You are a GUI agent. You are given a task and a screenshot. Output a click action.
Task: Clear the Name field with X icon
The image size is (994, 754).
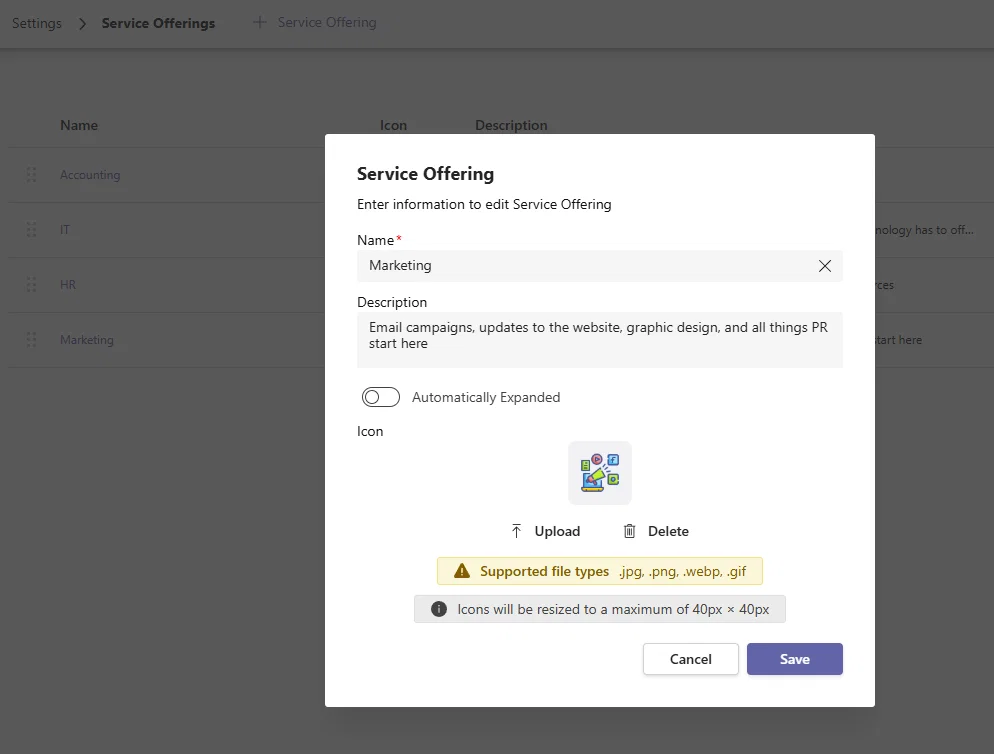click(x=824, y=266)
